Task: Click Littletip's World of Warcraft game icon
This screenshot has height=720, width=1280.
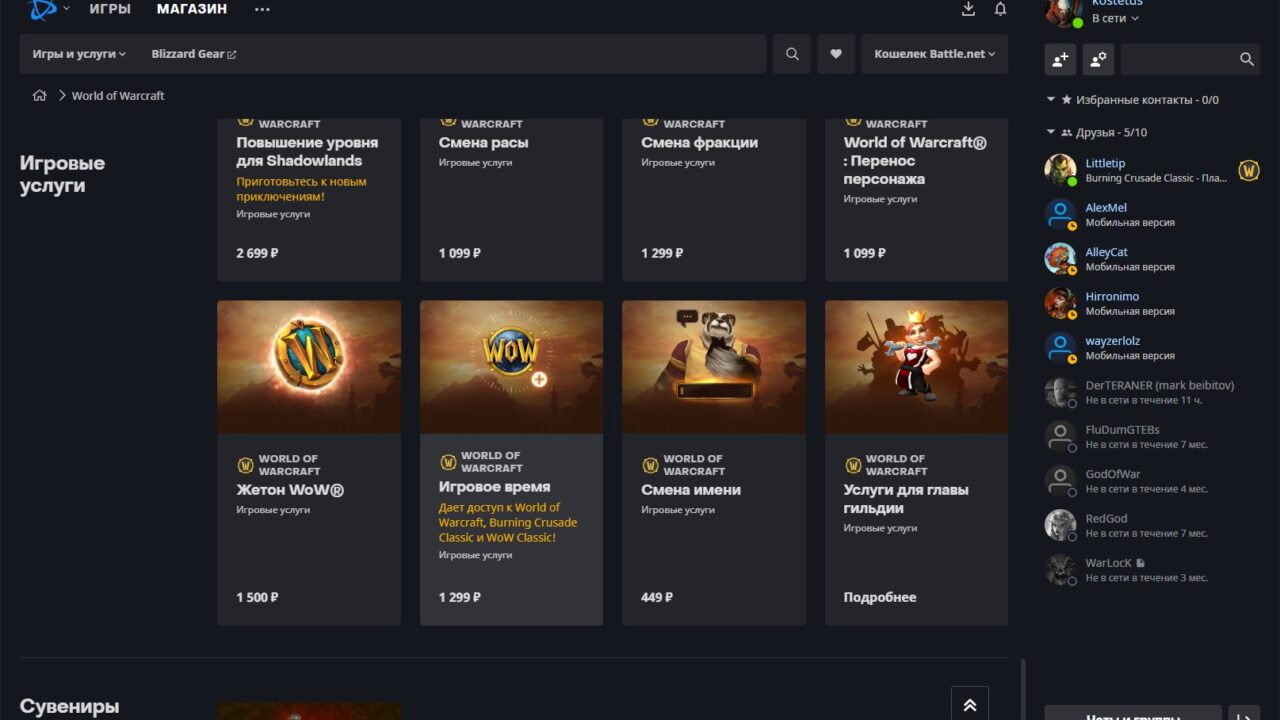Action: pyautogui.click(x=1248, y=170)
